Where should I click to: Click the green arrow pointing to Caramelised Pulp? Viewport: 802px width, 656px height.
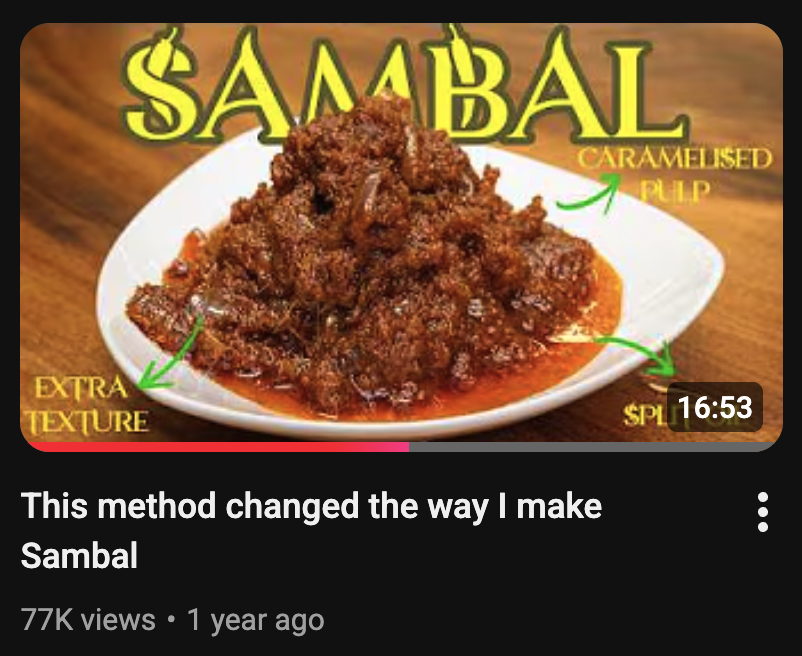tap(588, 191)
